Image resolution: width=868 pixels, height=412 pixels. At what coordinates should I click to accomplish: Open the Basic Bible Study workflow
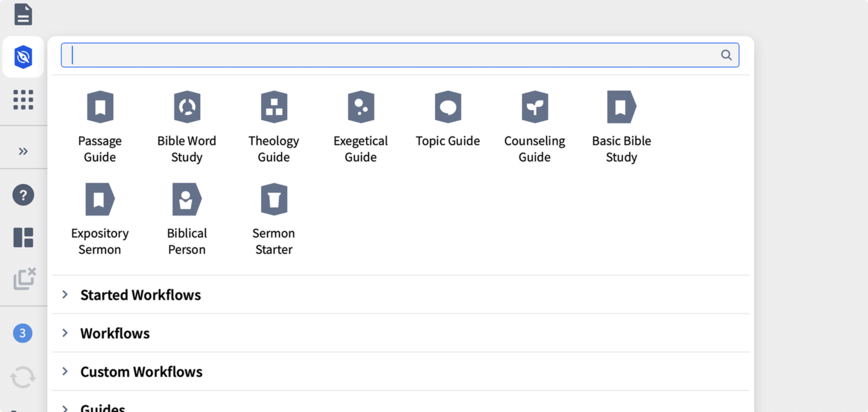tap(621, 108)
